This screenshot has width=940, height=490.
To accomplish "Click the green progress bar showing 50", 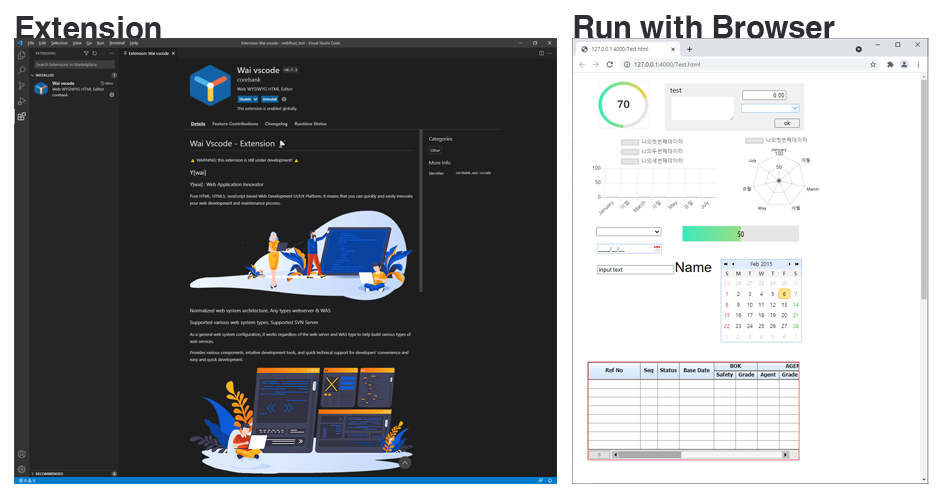I will pyautogui.click(x=740, y=233).
